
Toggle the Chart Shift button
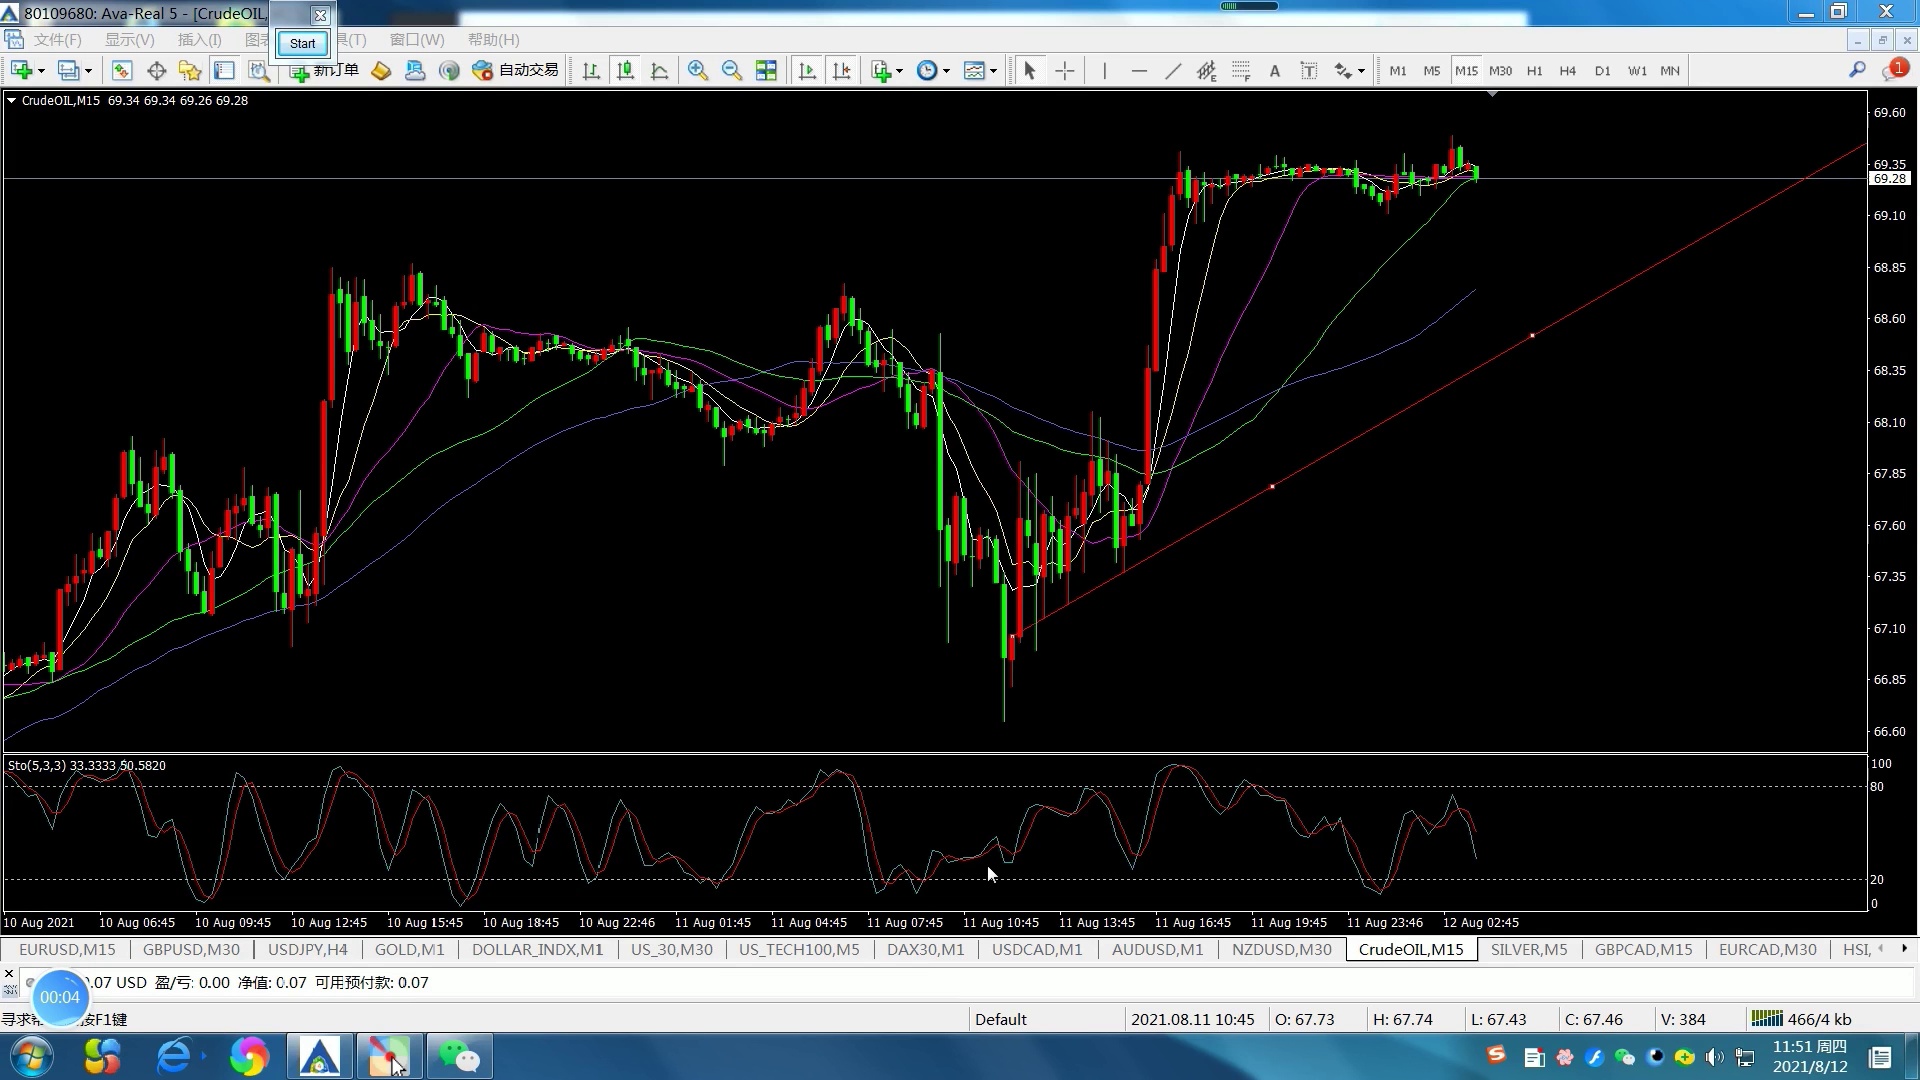pyautogui.click(x=841, y=71)
